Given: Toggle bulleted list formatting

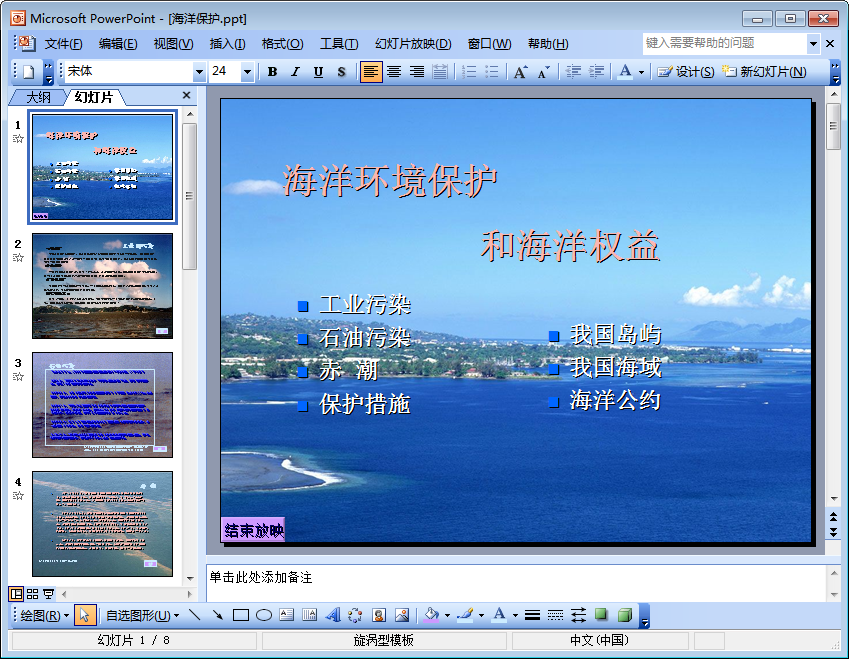Looking at the screenshot, I should pos(492,71).
